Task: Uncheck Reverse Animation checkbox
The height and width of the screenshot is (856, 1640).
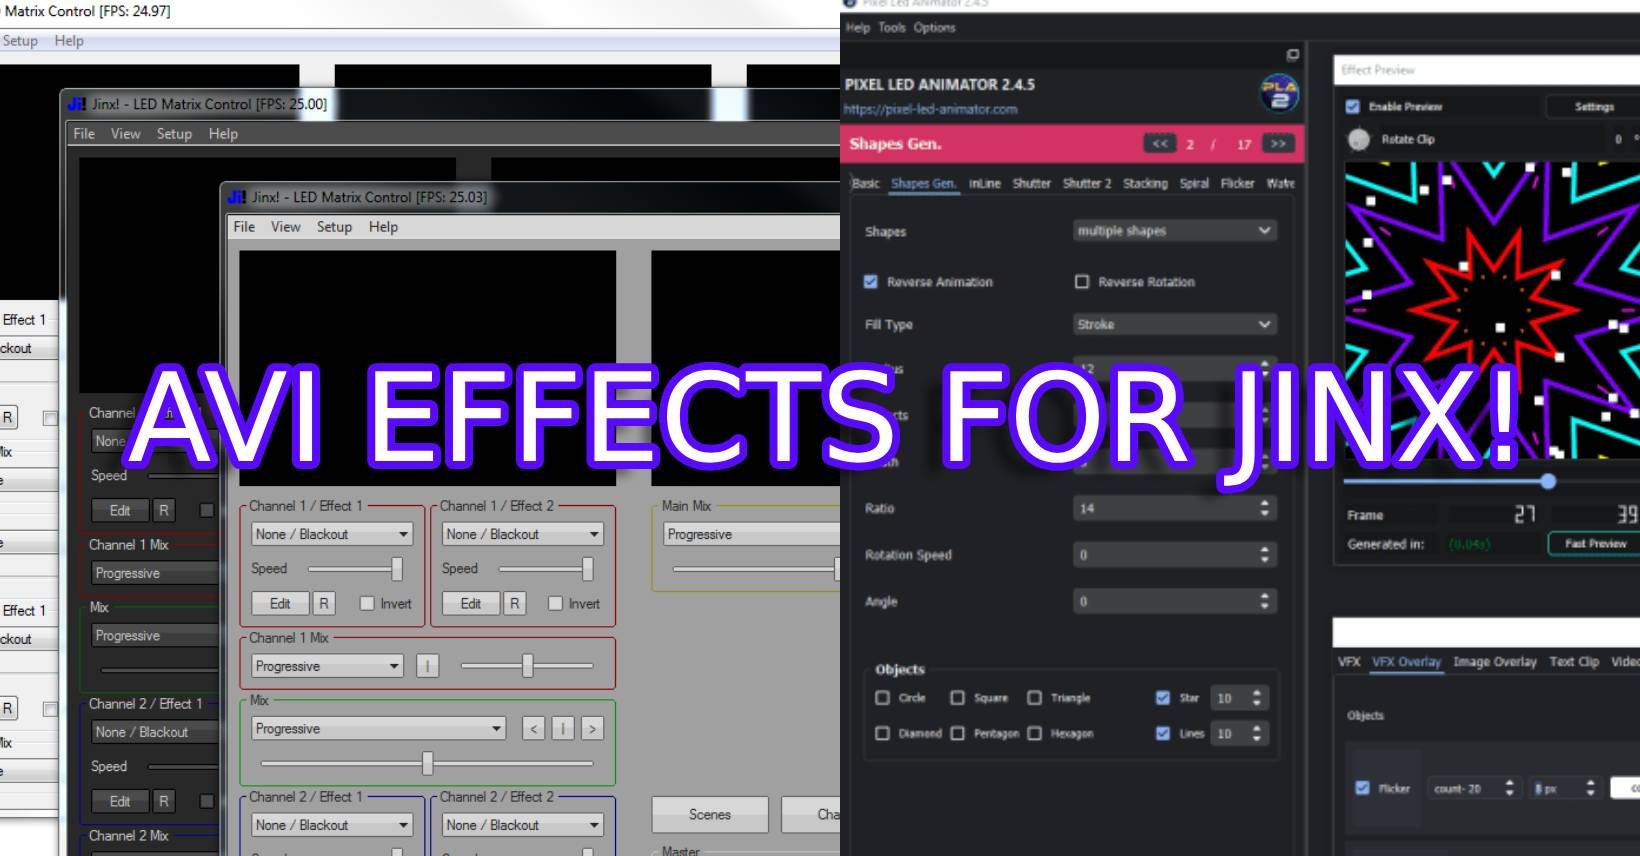Action: (x=871, y=282)
